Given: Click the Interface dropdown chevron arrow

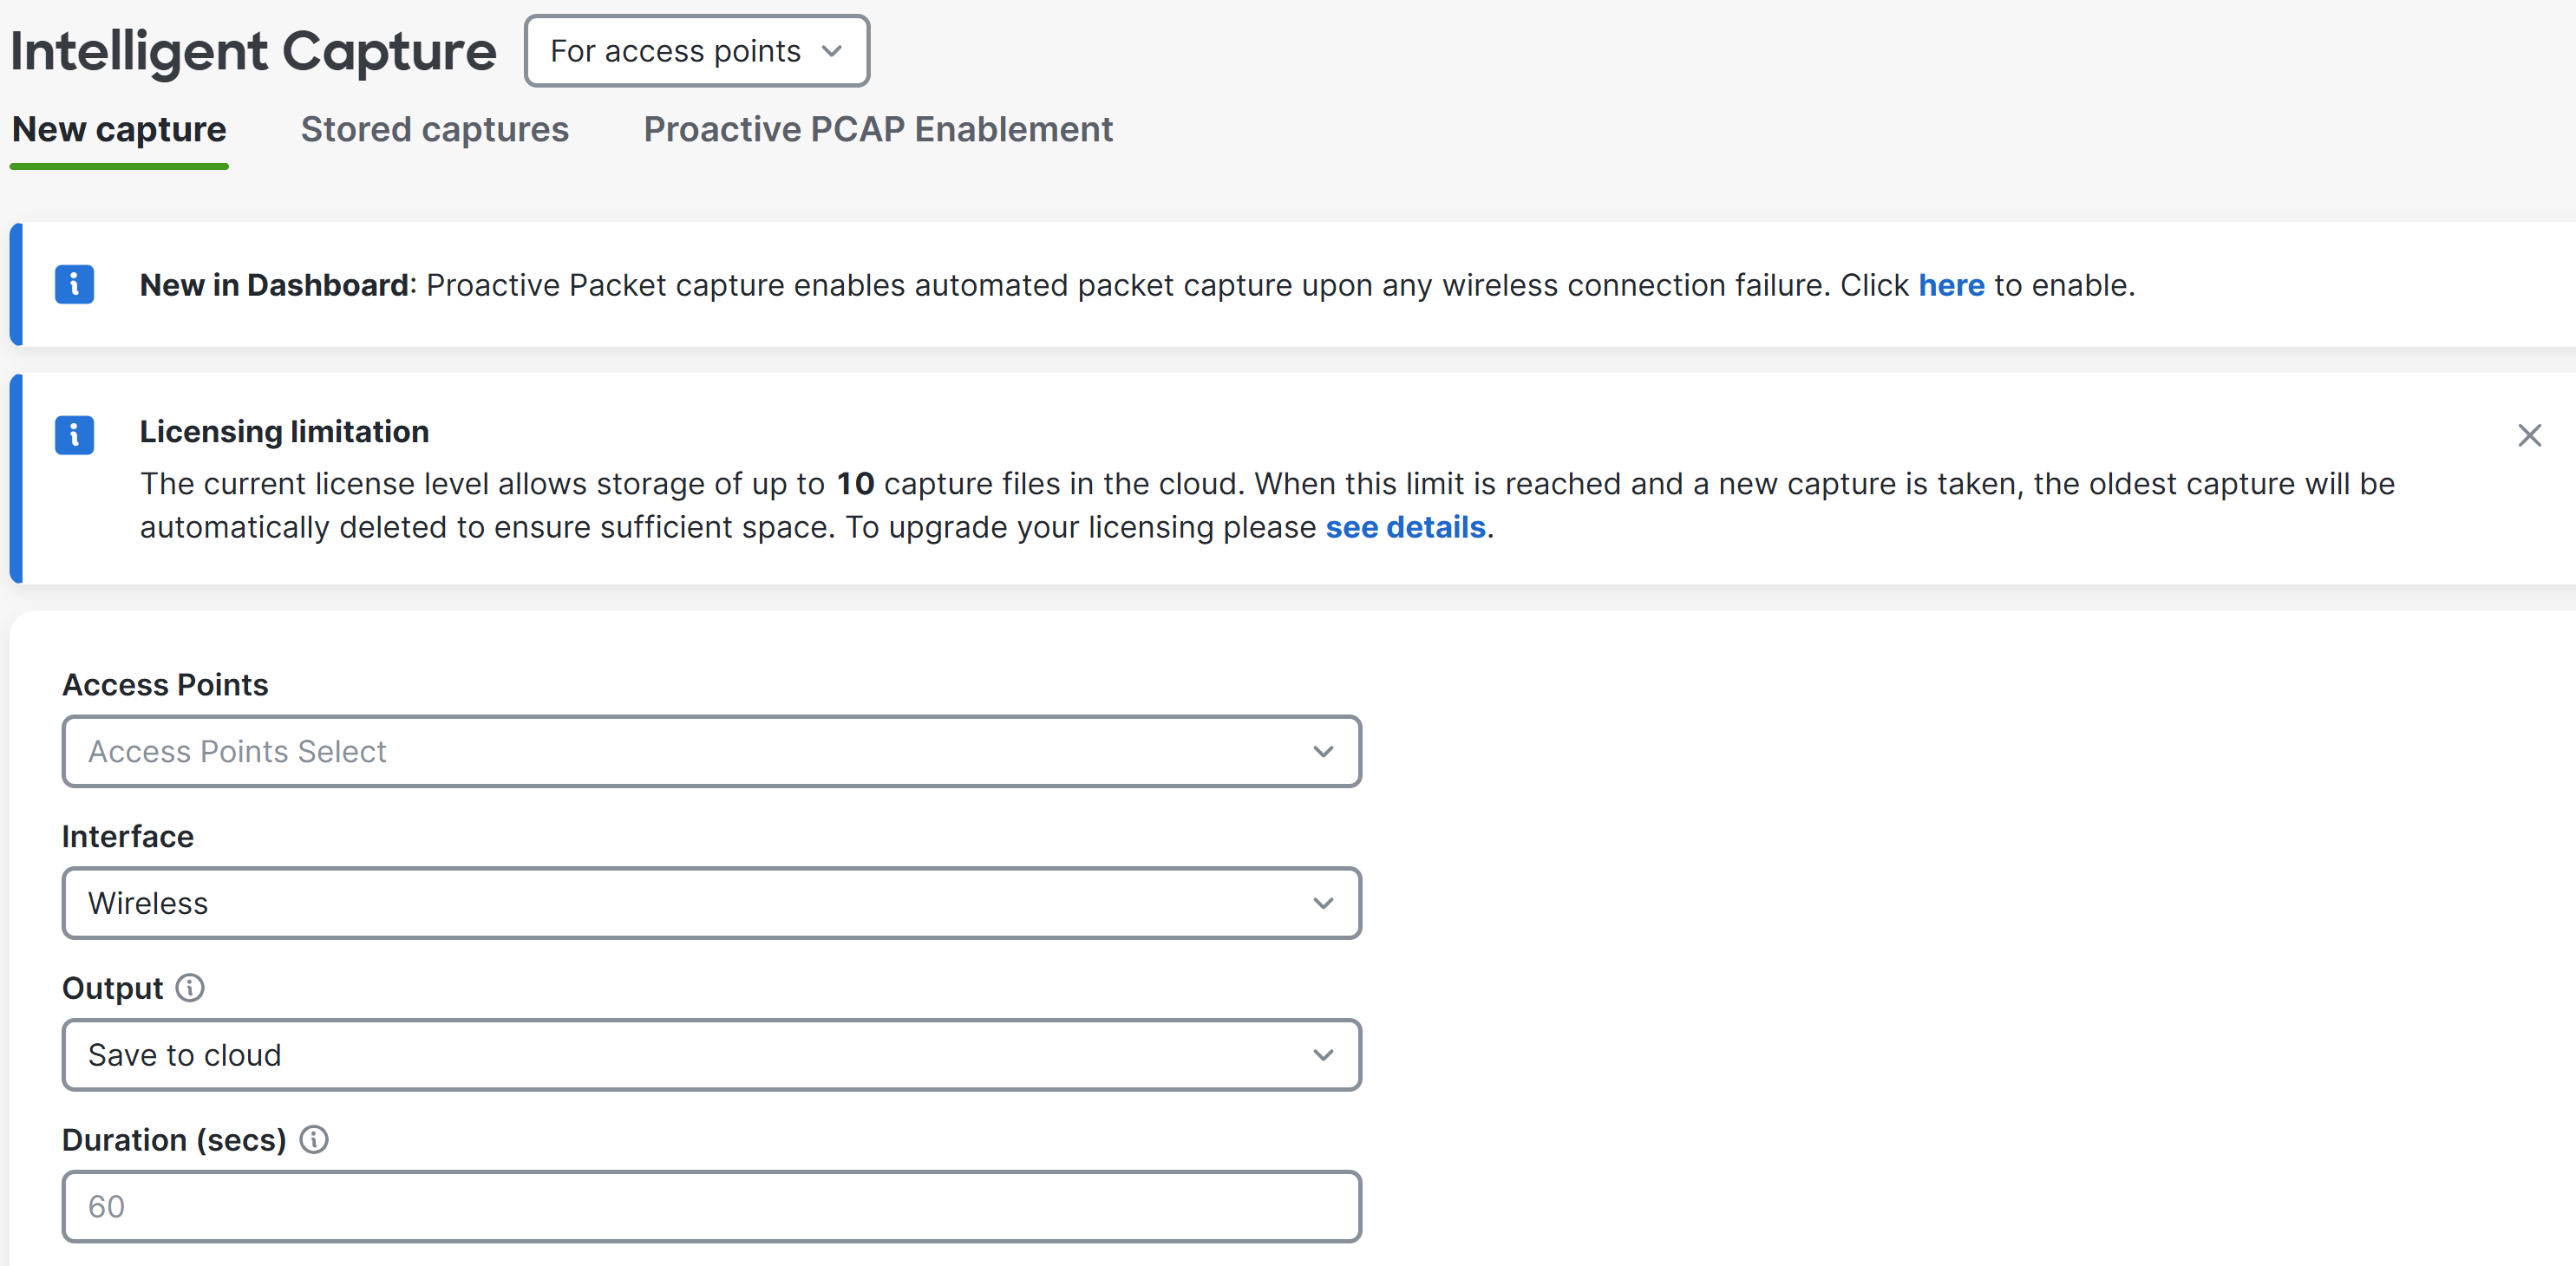Looking at the screenshot, I should (1323, 903).
